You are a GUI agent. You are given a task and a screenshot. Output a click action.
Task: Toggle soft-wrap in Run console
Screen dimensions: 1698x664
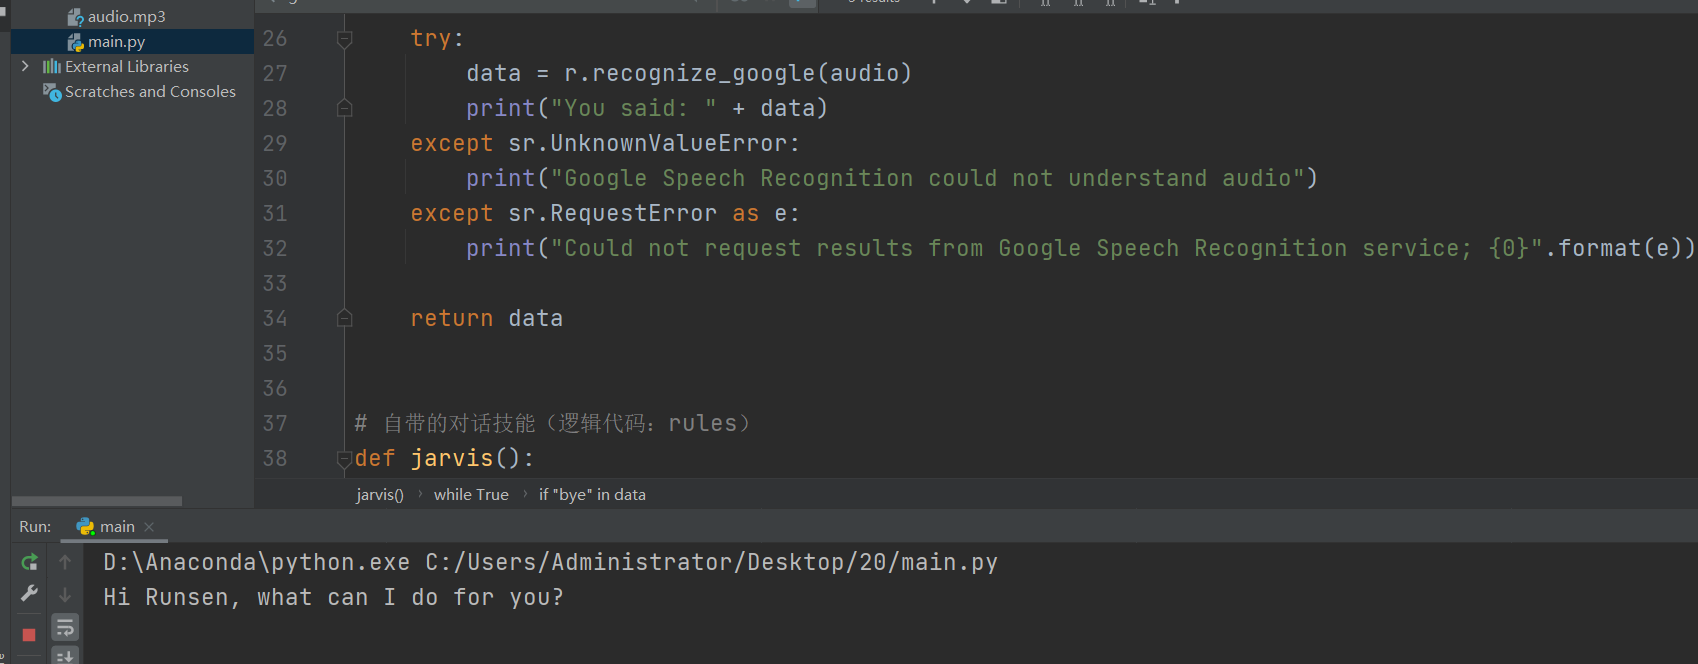65,627
